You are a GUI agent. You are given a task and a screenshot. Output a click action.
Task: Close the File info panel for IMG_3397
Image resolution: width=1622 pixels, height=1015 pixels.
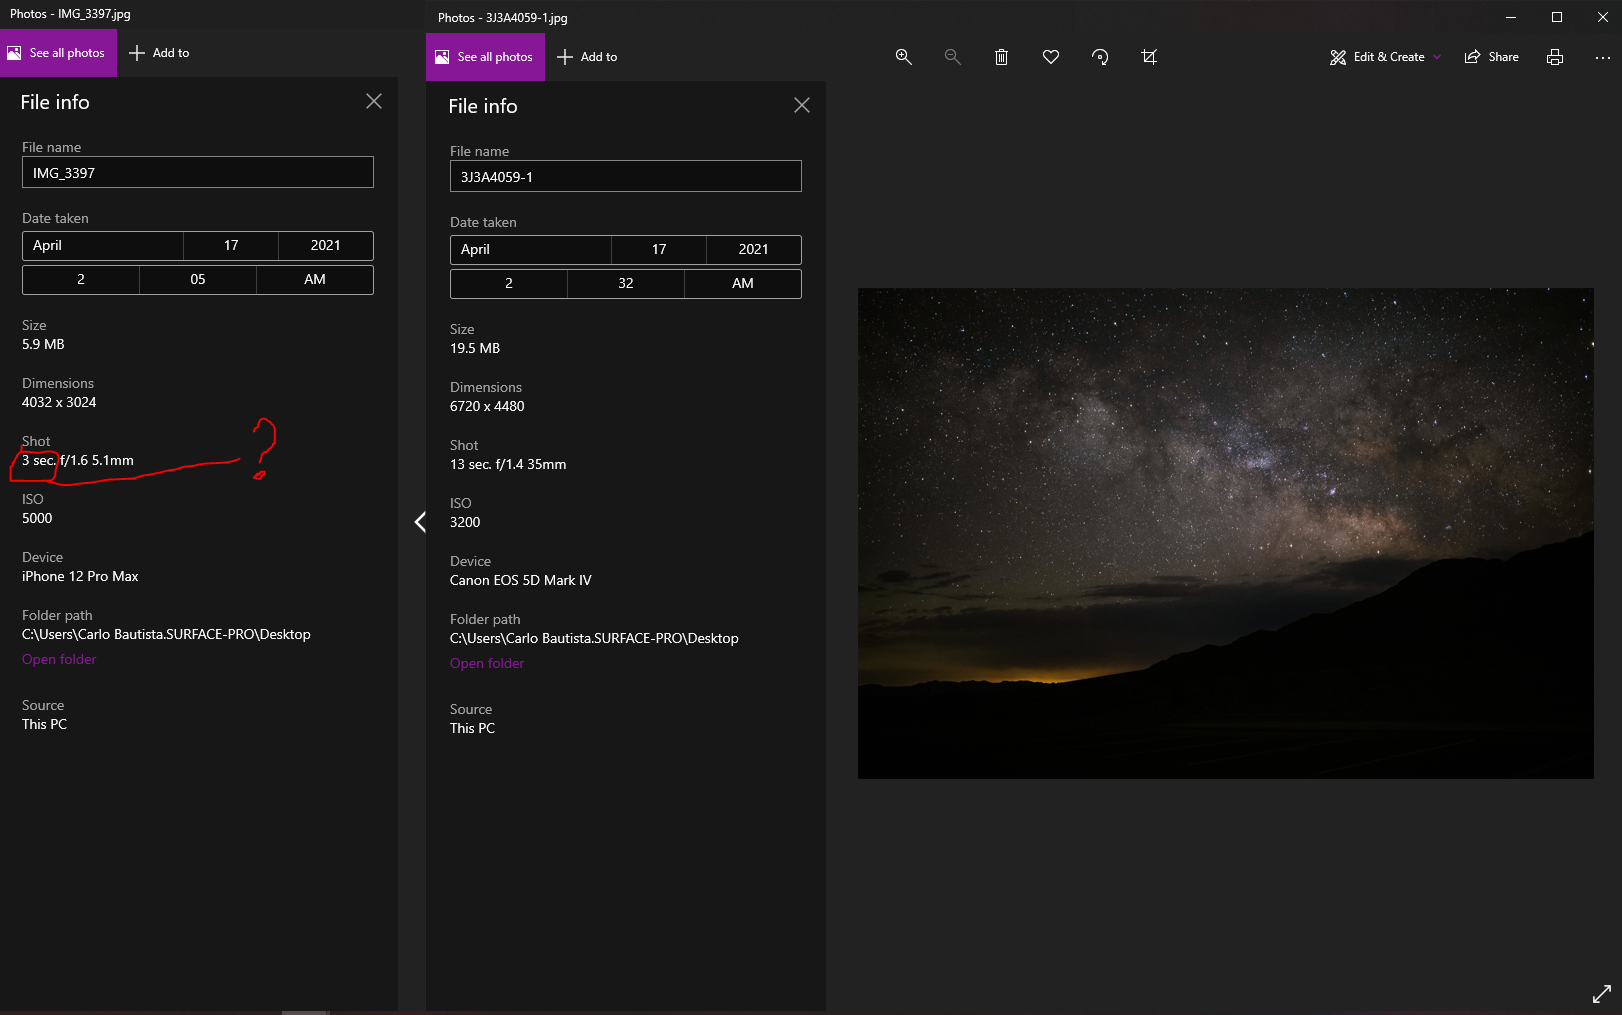[x=373, y=101]
